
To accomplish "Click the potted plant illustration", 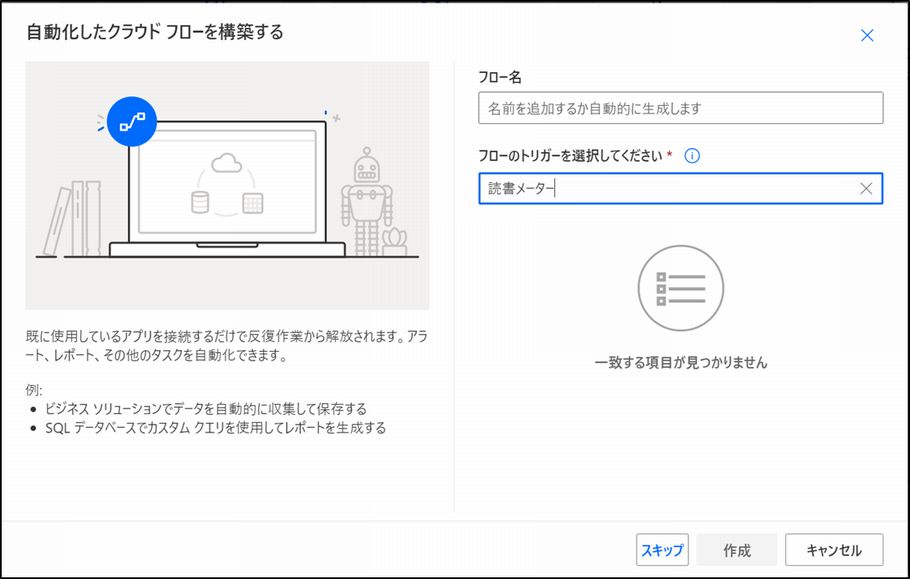I will coord(395,242).
